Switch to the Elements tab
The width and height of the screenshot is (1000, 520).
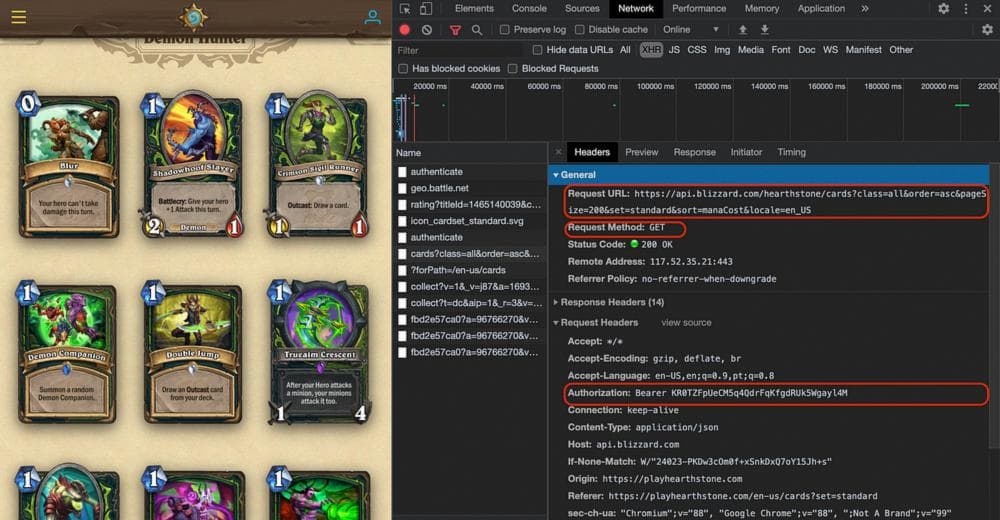coord(474,8)
